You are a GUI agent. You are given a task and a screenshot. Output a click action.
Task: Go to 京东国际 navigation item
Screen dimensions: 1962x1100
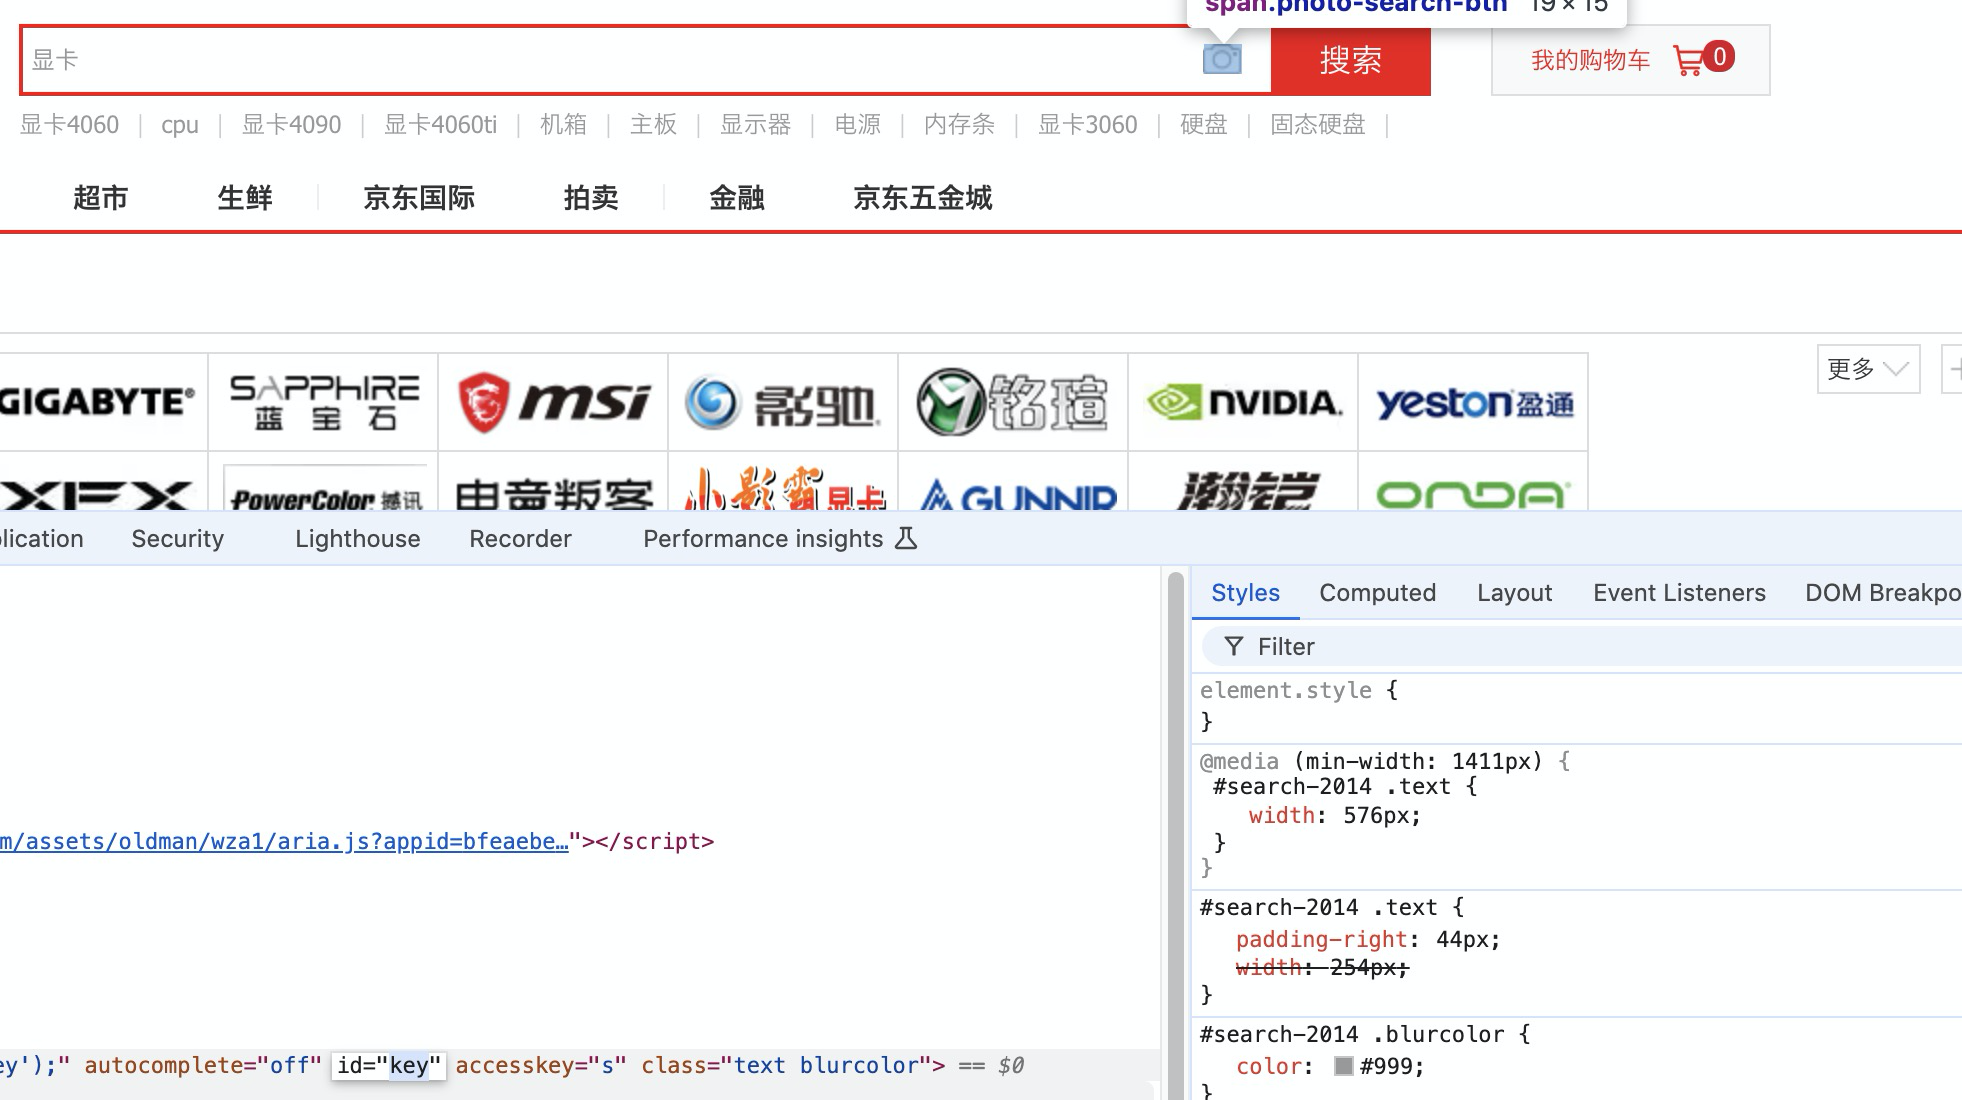coord(418,198)
